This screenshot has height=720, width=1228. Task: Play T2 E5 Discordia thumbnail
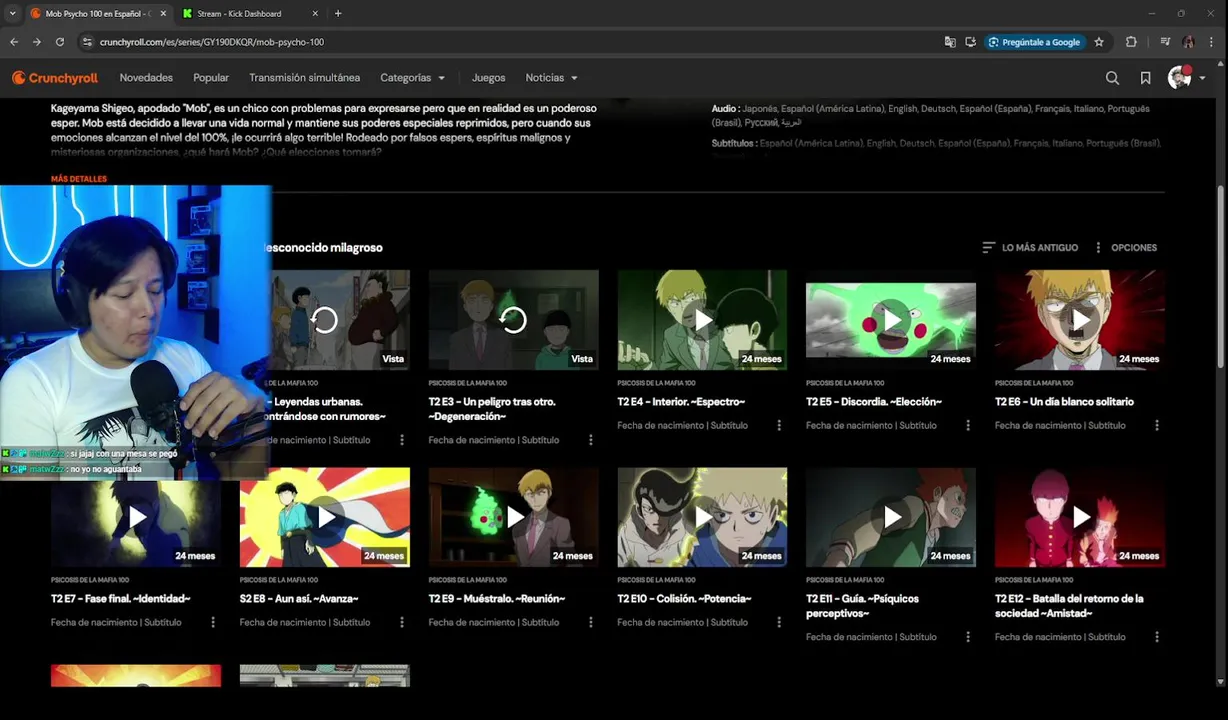pos(891,320)
